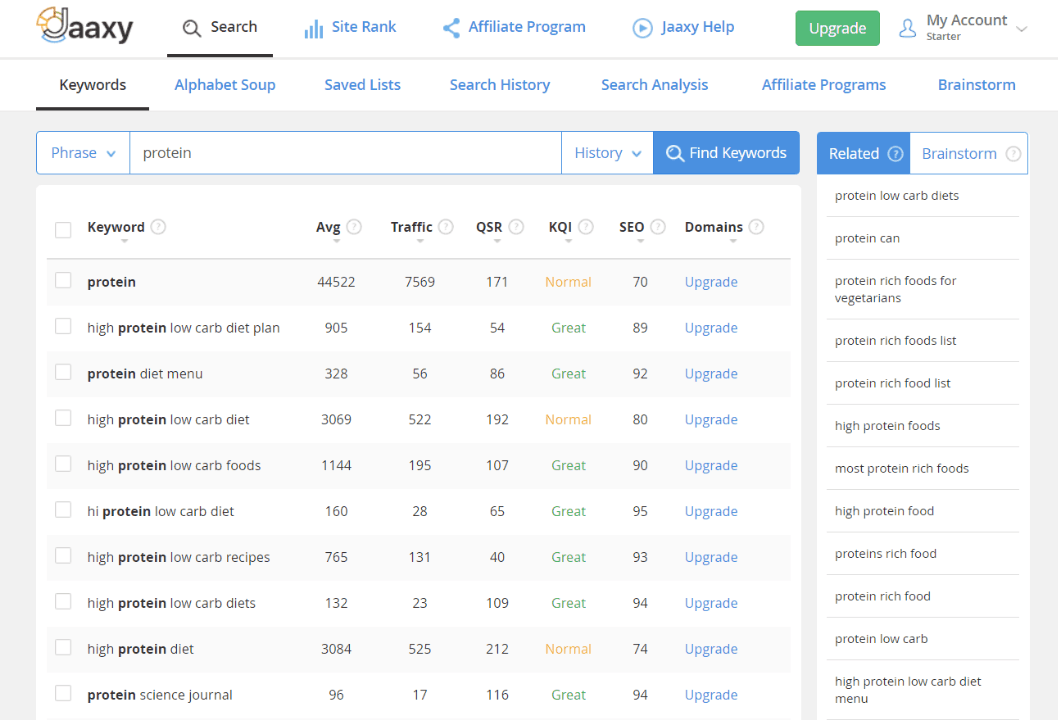Open the Phrase dropdown
The height and width of the screenshot is (720, 1058).
pos(83,153)
